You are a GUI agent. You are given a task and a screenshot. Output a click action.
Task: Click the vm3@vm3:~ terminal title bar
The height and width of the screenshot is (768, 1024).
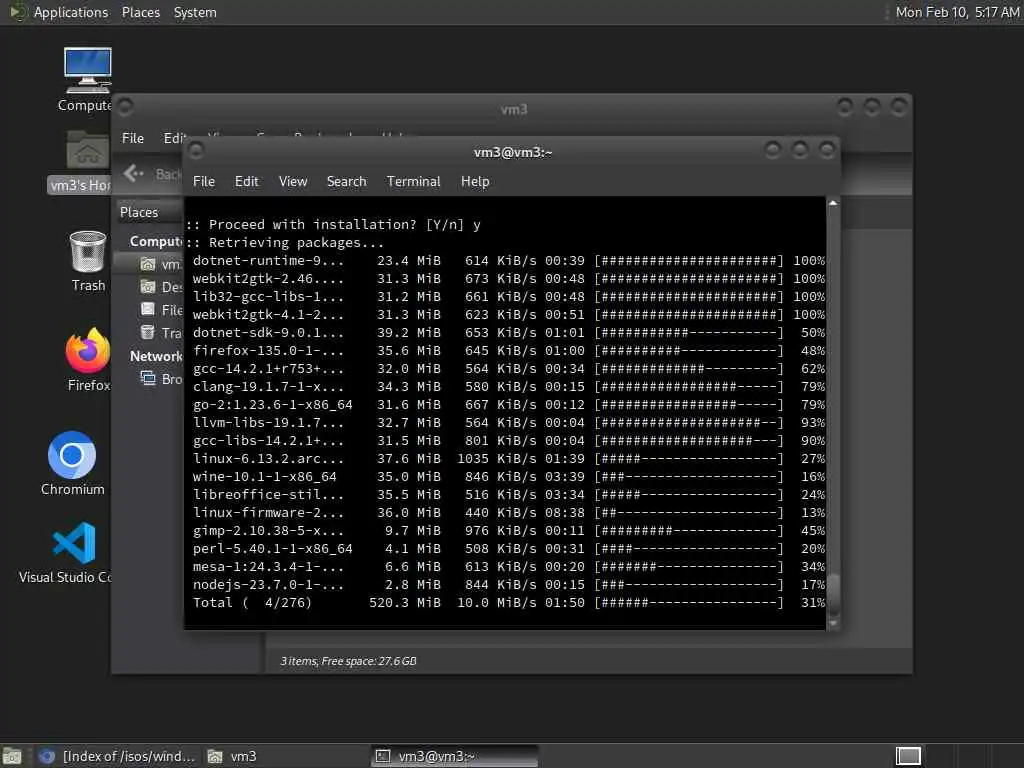(513, 152)
